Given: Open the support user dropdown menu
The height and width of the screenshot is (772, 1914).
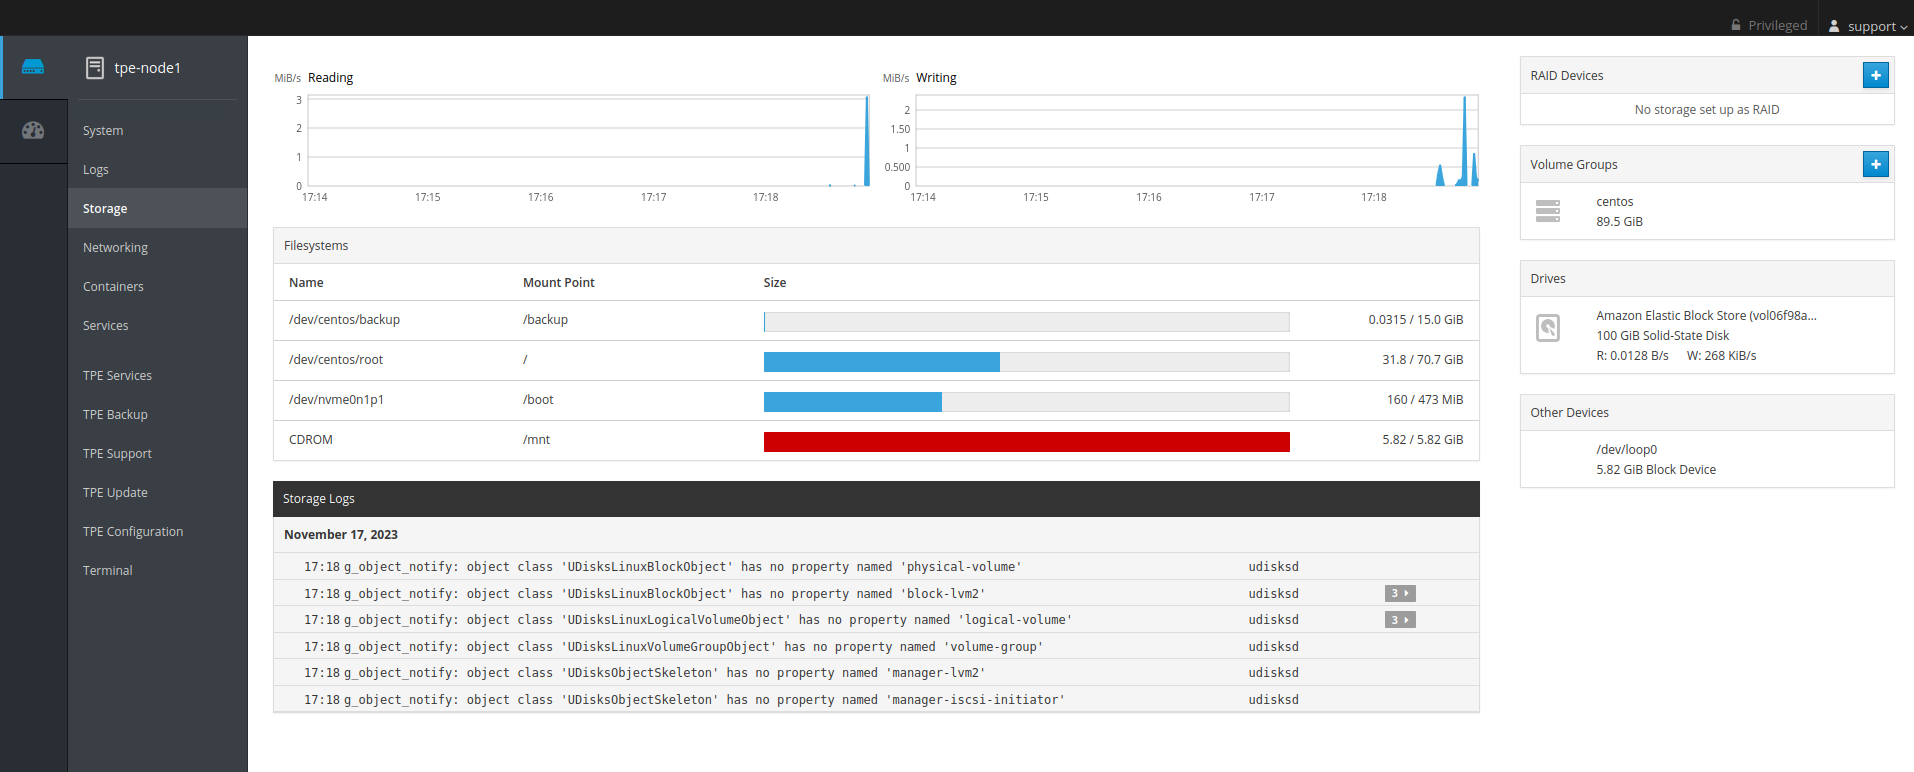Looking at the screenshot, I should (1867, 26).
